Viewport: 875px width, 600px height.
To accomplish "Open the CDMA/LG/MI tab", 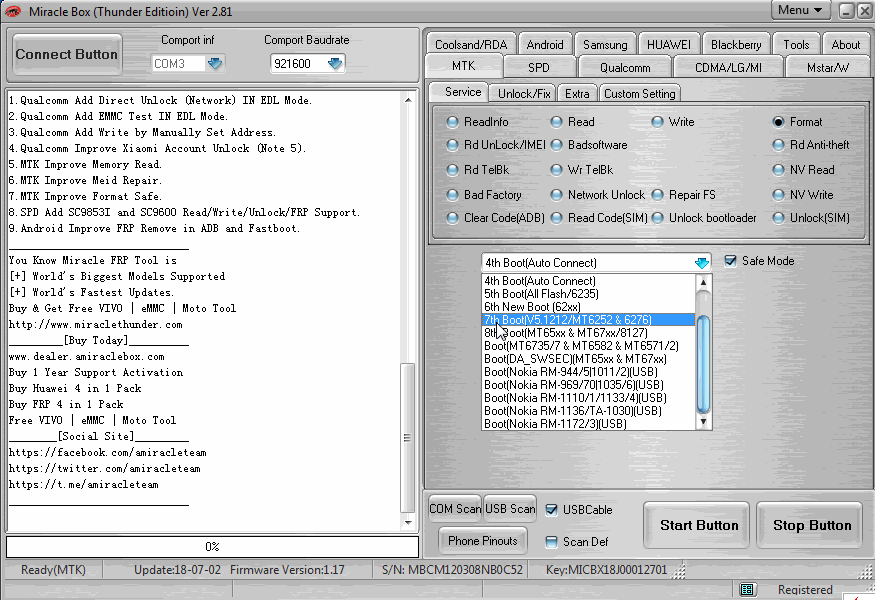I will tap(728, 68).
